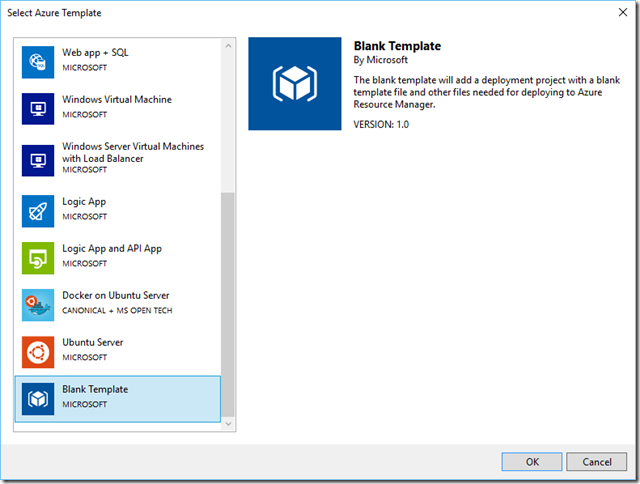The height and width of the screenshot is (484, 640).
Task: Select the Web app + SQL template icon
Action: tap(38, 62)
